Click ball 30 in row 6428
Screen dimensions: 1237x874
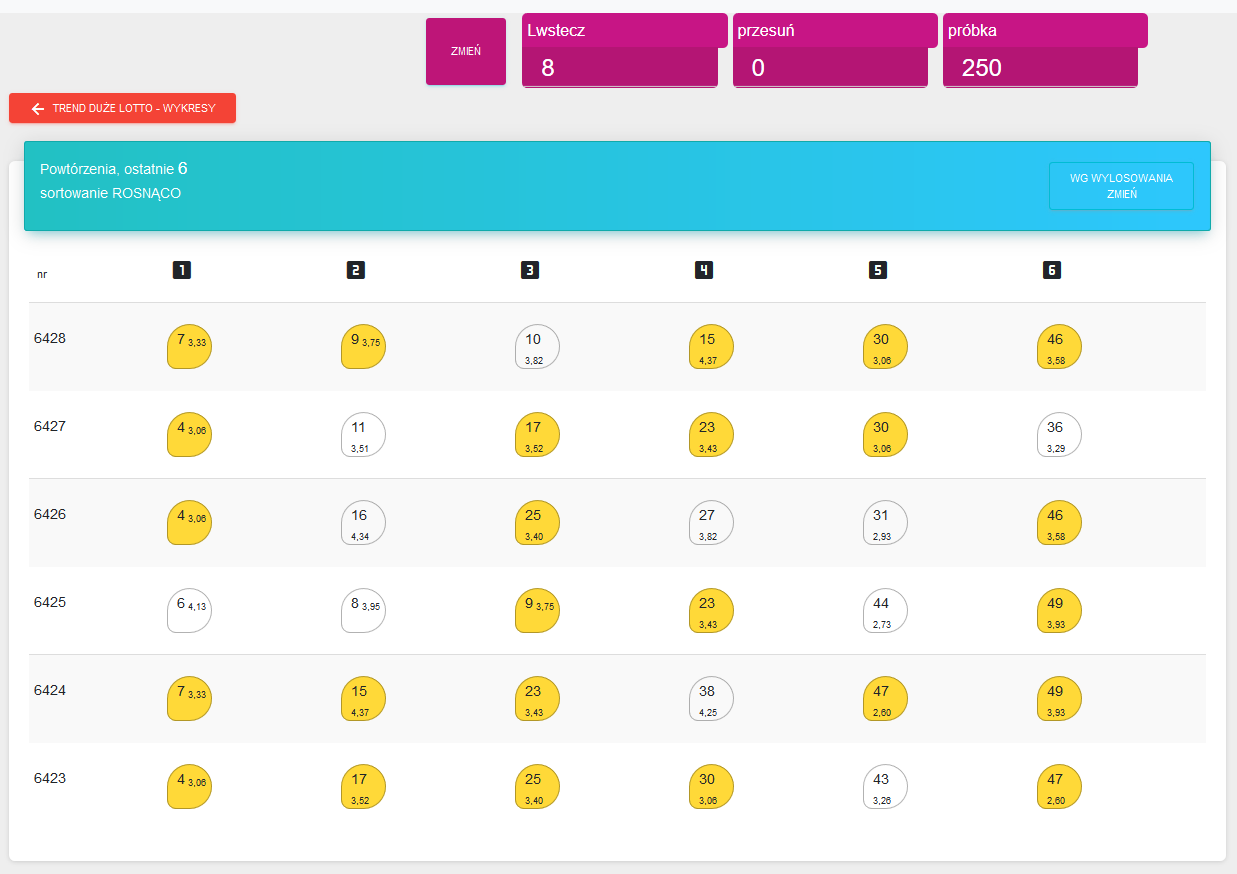pyautogui.click(x=885, y=346)
